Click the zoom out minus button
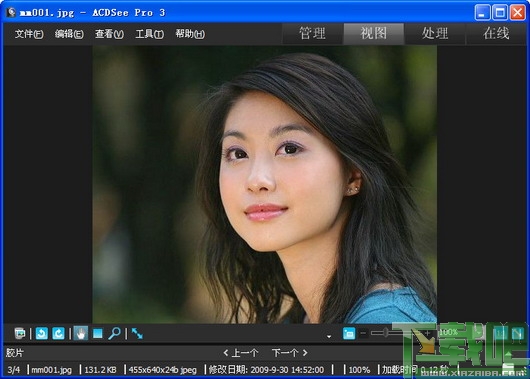 (x=363, y=334)
